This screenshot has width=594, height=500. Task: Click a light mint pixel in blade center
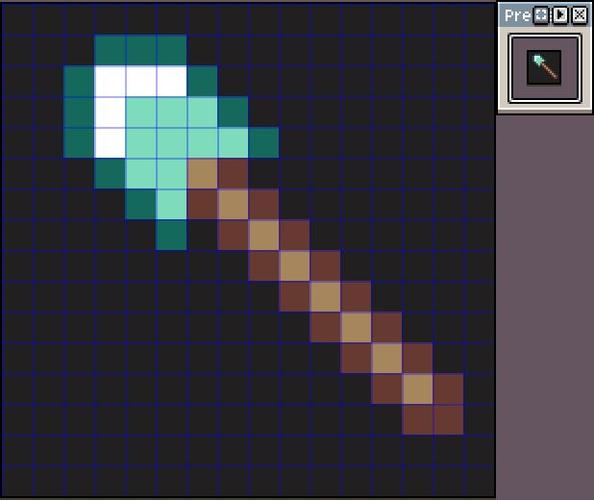(172, 143)
